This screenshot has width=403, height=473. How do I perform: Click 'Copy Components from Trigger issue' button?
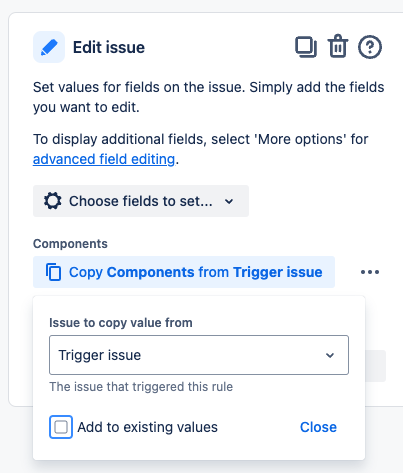pos(184,272)
